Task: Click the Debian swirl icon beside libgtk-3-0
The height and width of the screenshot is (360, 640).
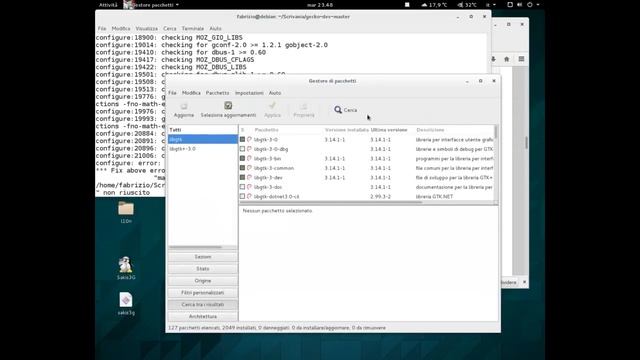Action: coord(249,140)
